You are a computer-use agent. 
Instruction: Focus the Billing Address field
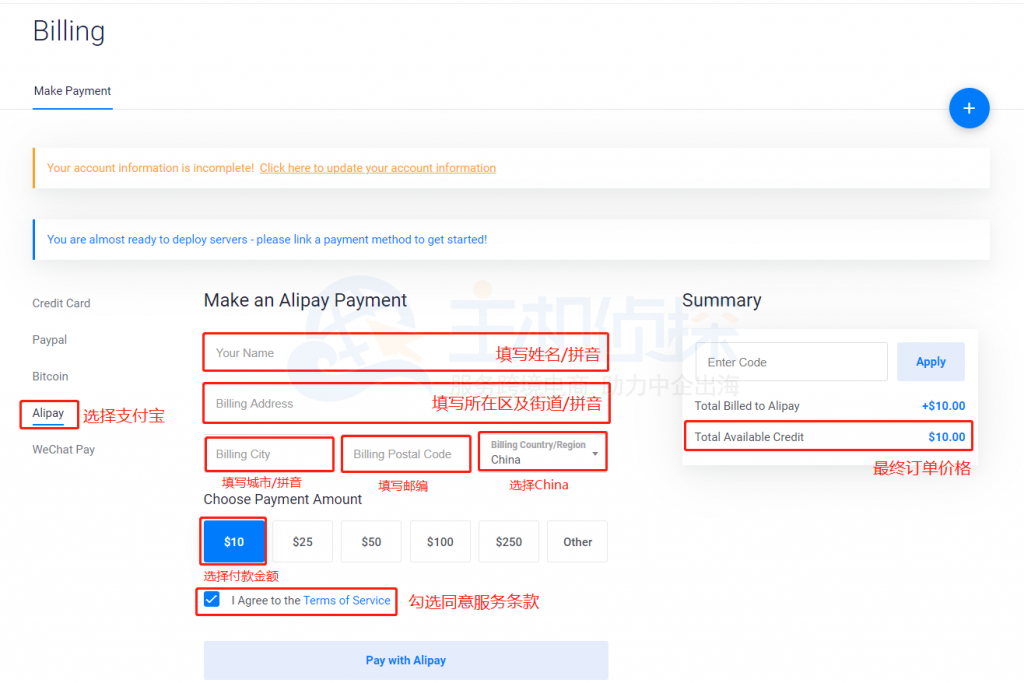[406, 404]
